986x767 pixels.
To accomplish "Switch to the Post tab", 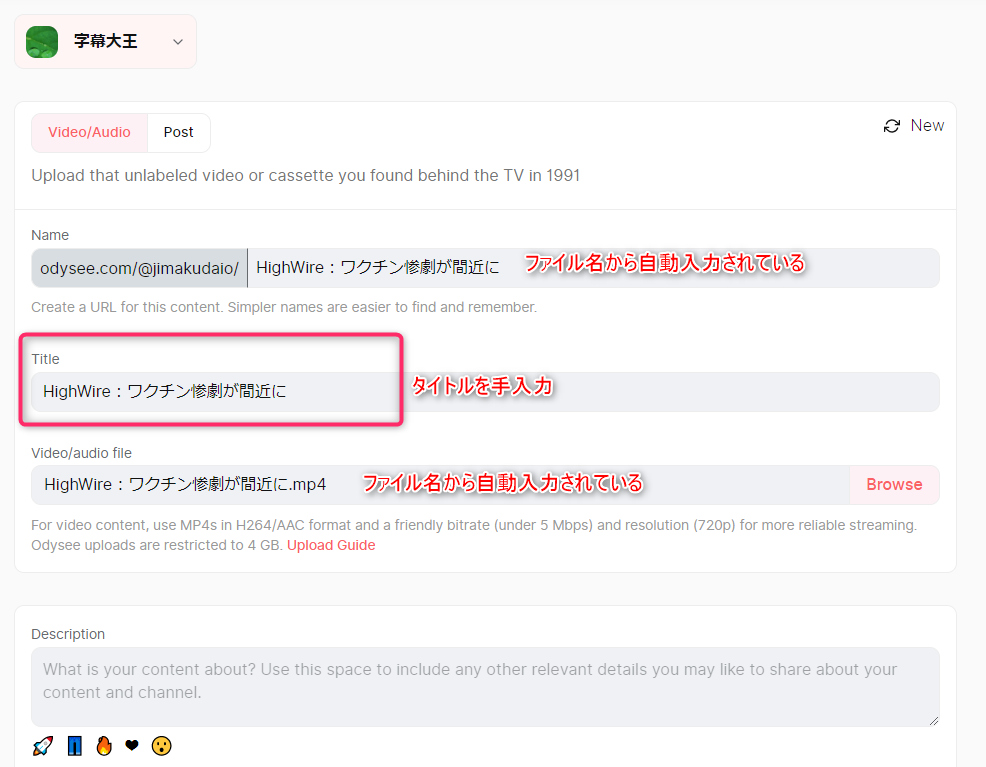I will tap(179, 132).
